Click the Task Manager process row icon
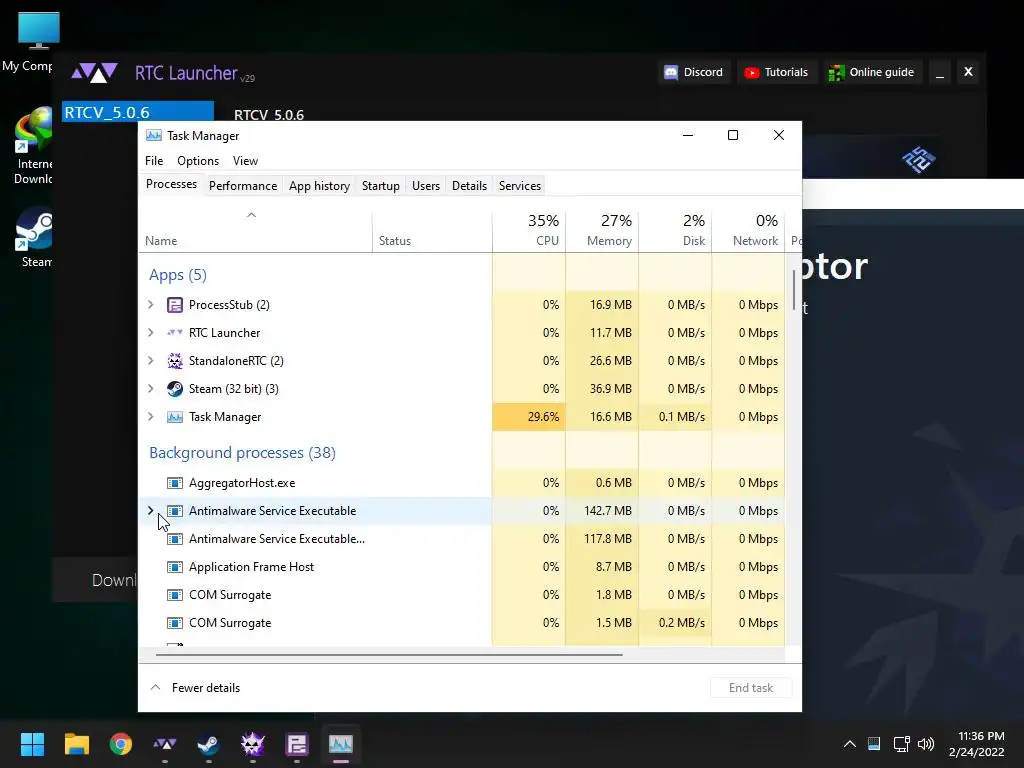The width and height of the screenshot is (1024, 768). pyautogui.click(x=174, y=417)
